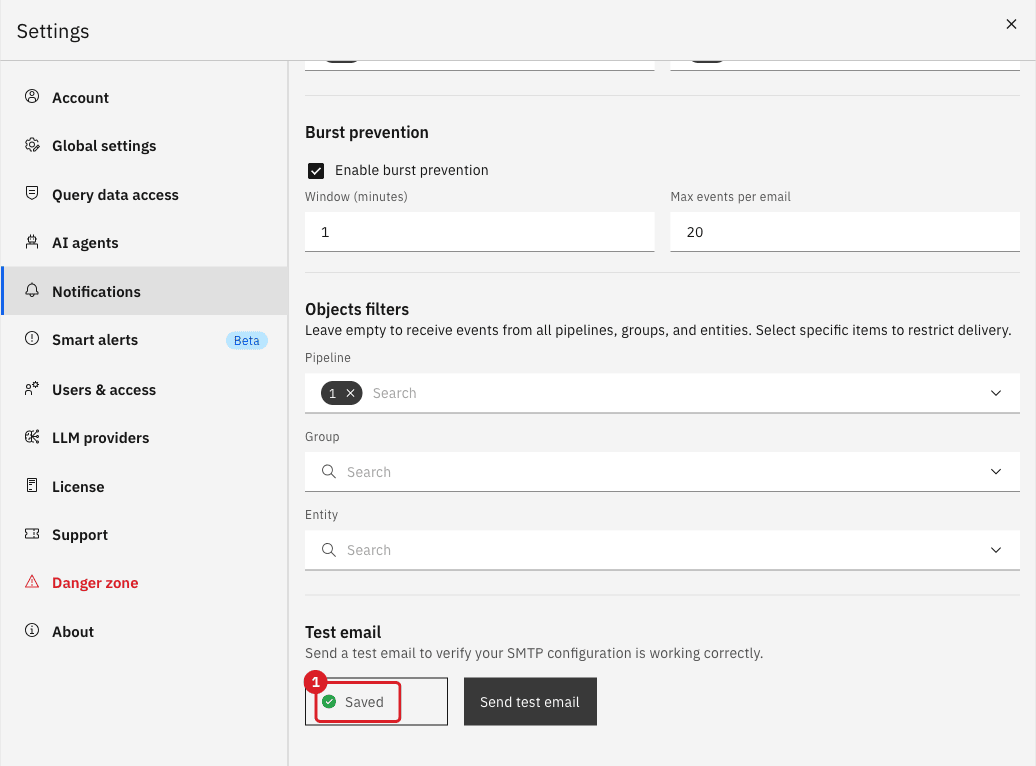This screenshot has width=1036, height=766.
Task: Select Notifications in the sidebar
Action: pos(145,291)
